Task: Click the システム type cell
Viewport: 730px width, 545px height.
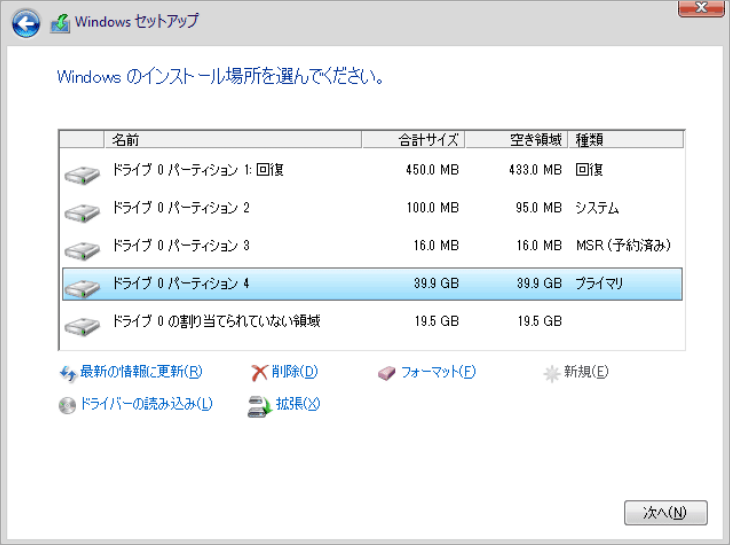Action: [x=597, y=208]
